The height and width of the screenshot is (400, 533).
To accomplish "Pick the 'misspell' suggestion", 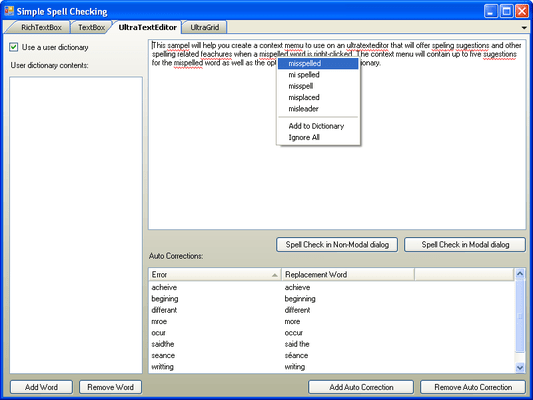I will [x=318, y=86].
